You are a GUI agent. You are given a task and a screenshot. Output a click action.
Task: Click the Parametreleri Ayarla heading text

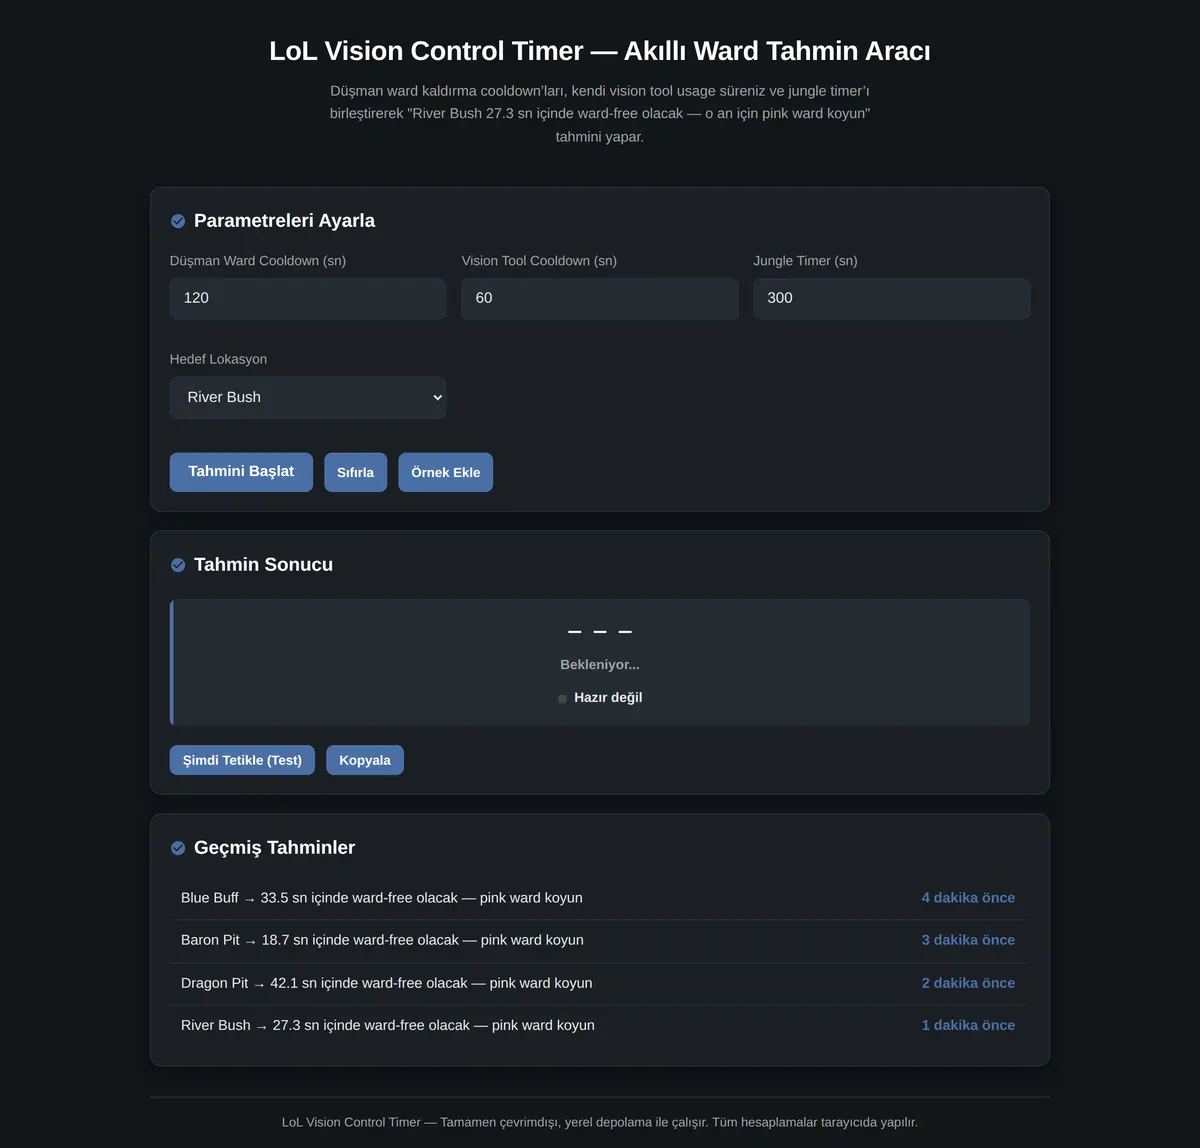[284, 221]
